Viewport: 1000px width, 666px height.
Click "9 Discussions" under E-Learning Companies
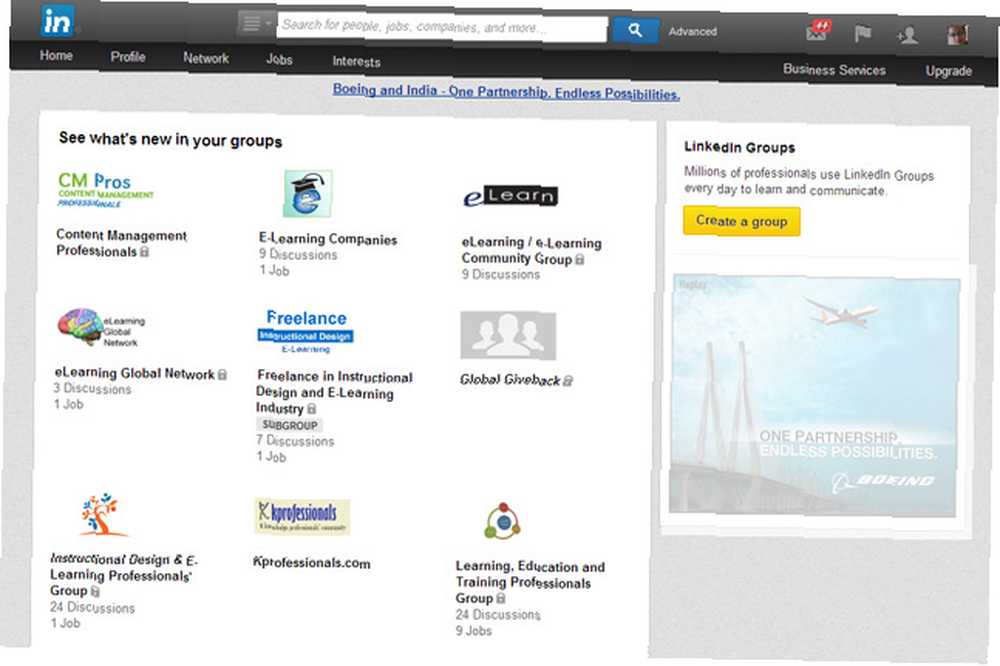[x=298, y=254]
